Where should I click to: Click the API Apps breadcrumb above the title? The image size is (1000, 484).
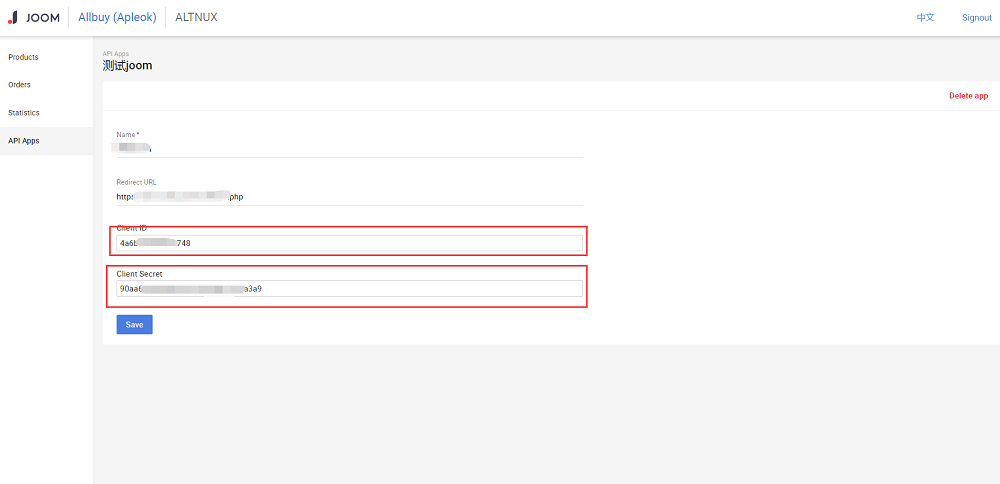115,53
